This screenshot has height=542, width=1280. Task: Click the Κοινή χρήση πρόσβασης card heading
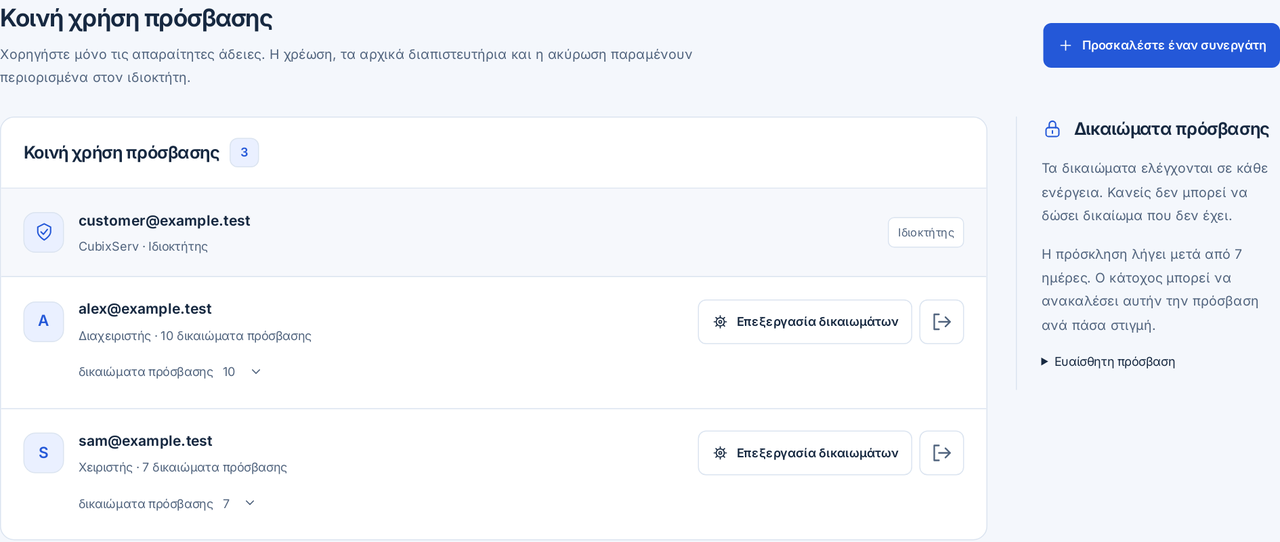[122, 152]
